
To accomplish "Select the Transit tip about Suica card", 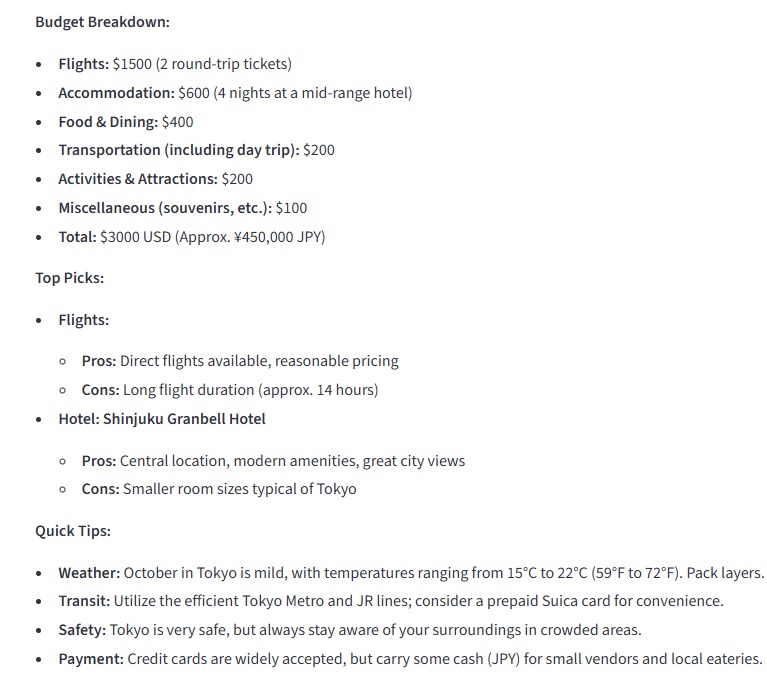I will (390, 602).
